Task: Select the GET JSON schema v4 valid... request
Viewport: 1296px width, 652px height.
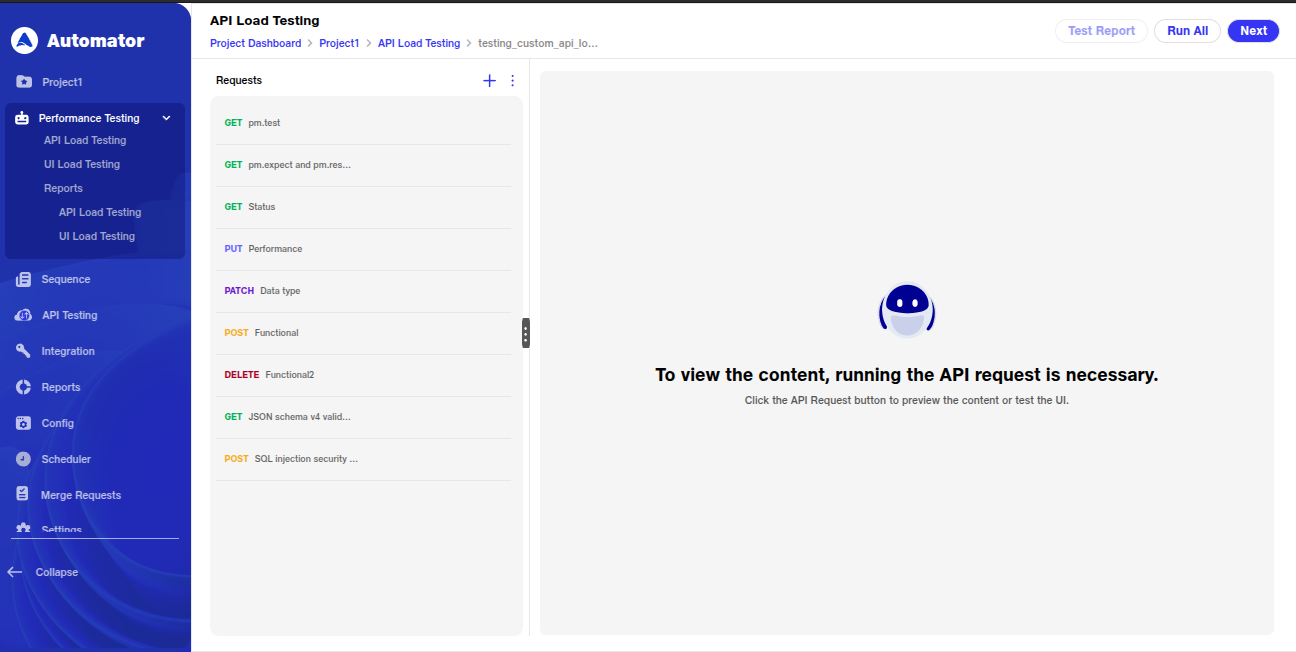Action: click(x=364, y=417)
